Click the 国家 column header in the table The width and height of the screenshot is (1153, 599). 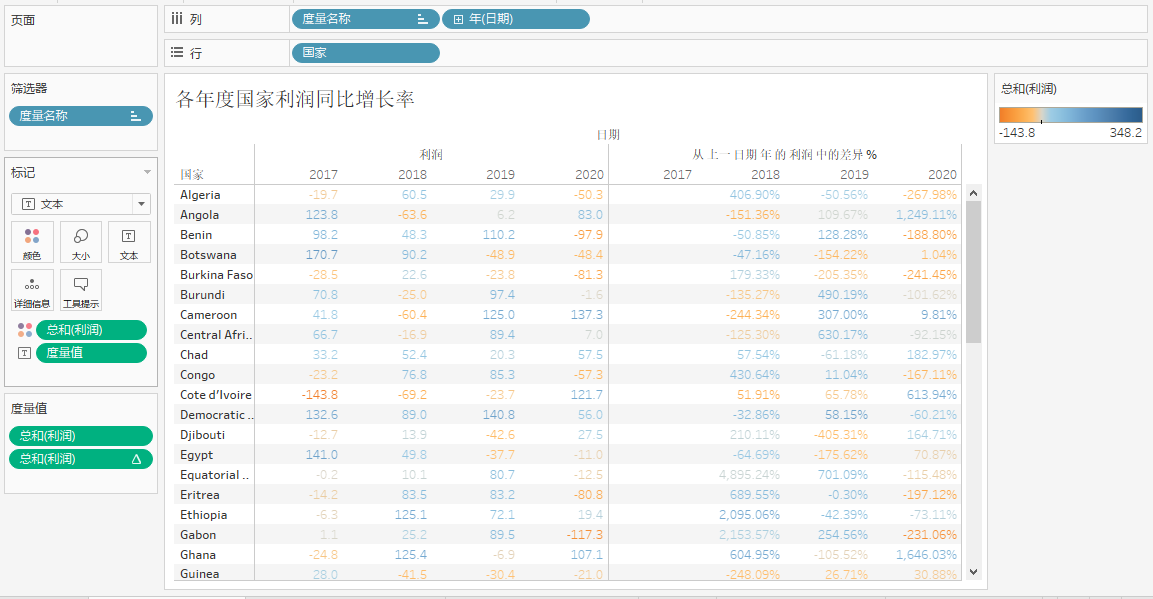point(192,175)
